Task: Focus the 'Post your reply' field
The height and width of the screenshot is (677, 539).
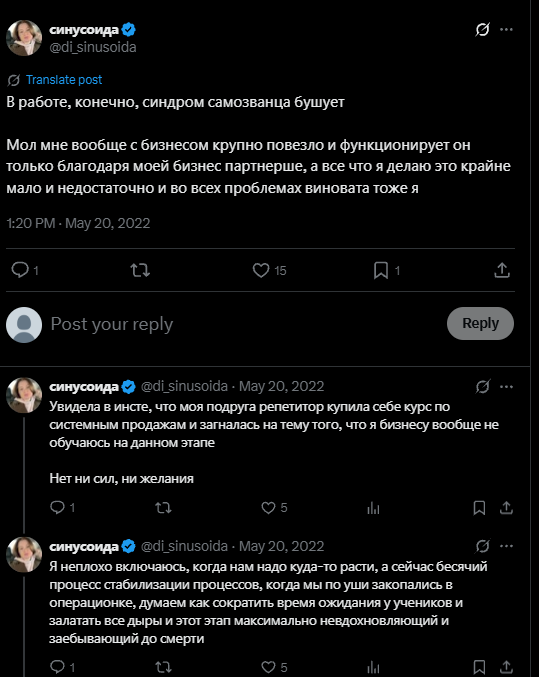Action: (x=242, y=324)
